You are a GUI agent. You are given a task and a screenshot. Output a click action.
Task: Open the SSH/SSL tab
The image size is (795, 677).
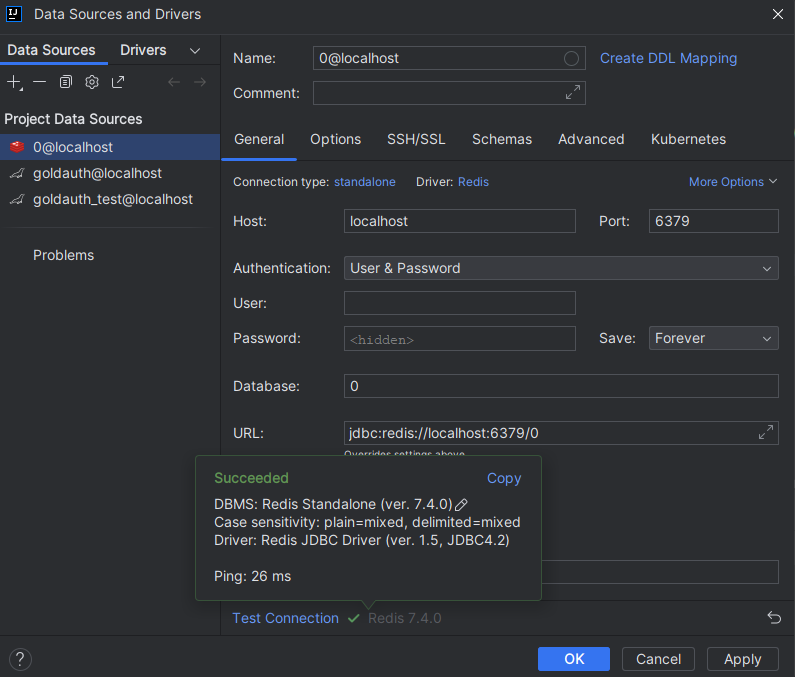tap(416, 139)
